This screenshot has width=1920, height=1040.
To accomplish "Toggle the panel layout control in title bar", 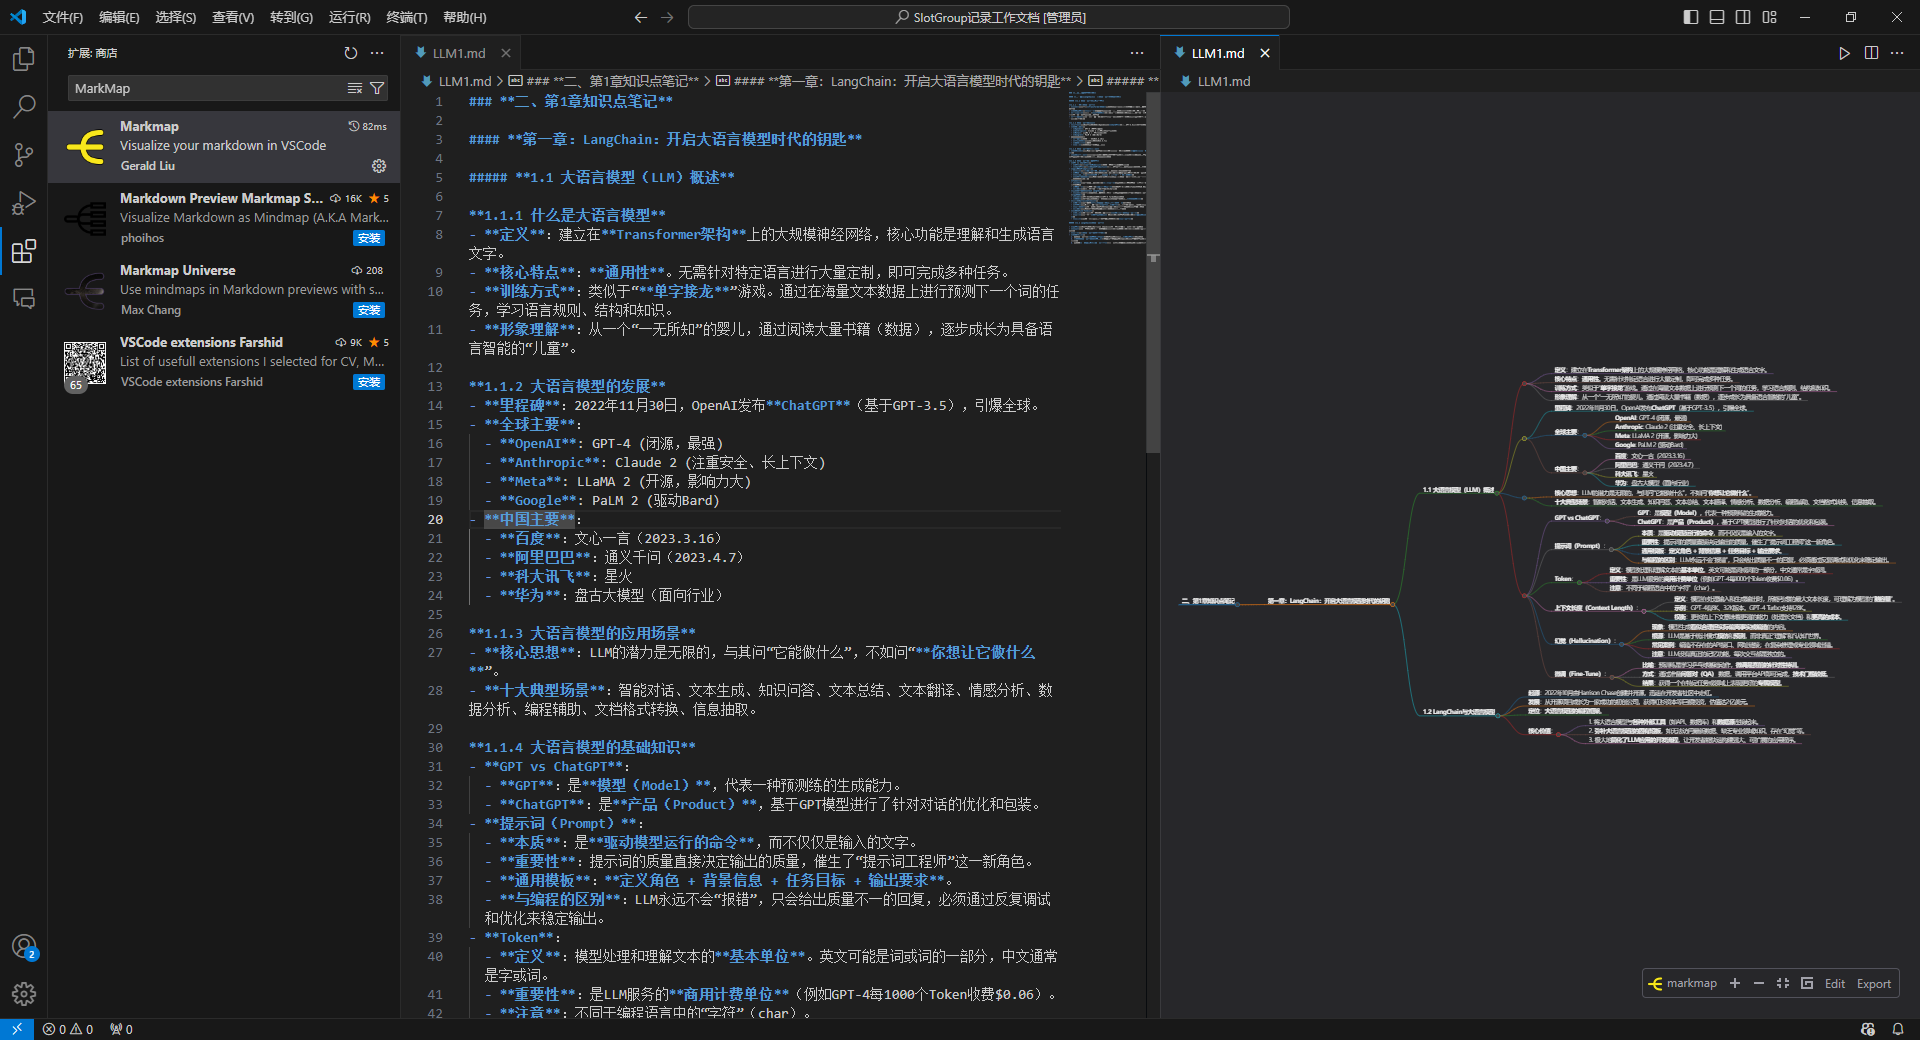I will [1716, 17].
